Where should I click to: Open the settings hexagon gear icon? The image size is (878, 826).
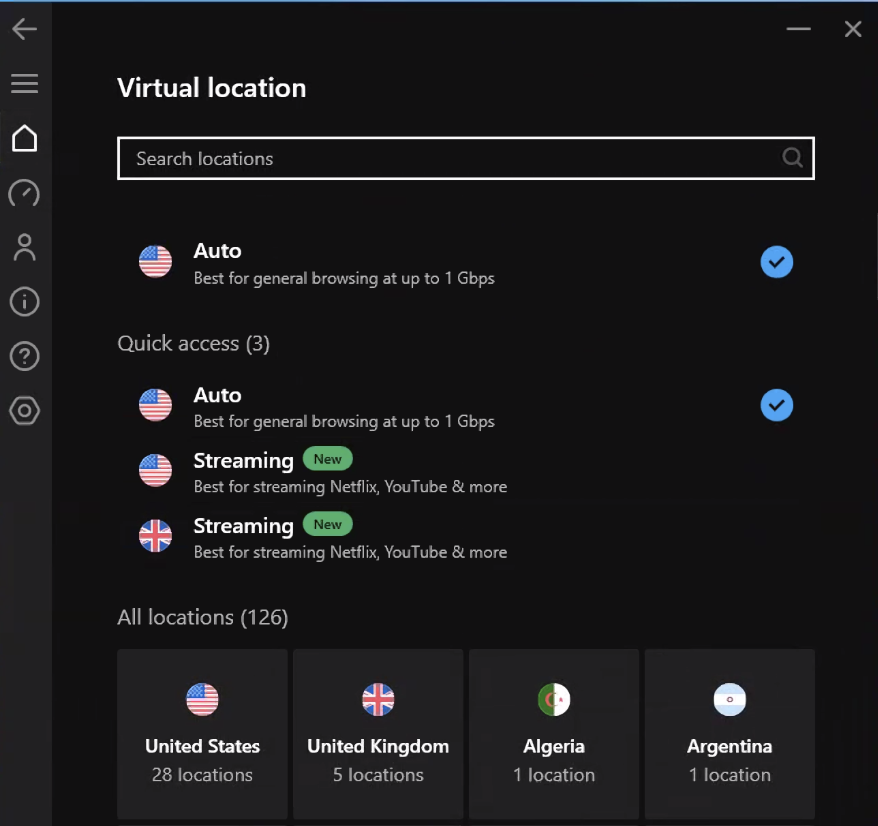pos(25,411)
